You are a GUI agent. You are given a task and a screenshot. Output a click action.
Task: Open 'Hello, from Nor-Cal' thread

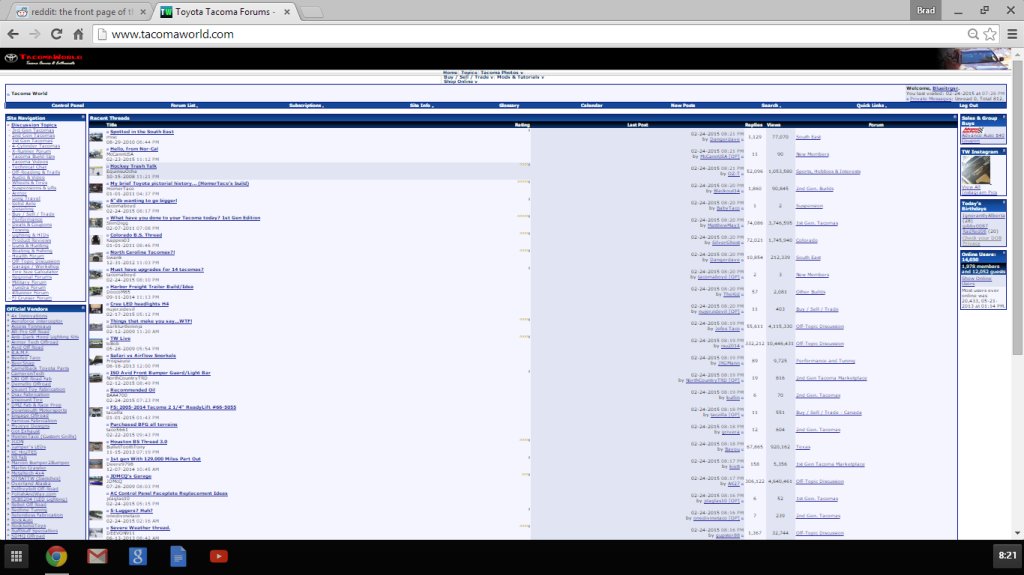[x=134, y=149]
